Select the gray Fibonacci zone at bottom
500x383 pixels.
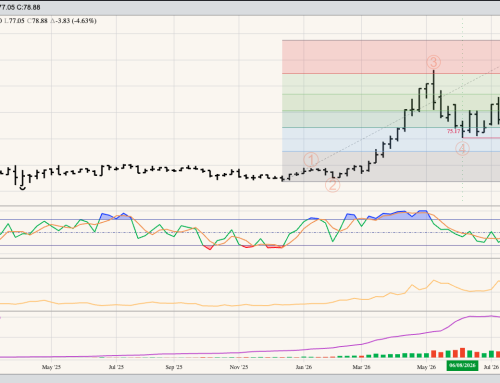391,167
